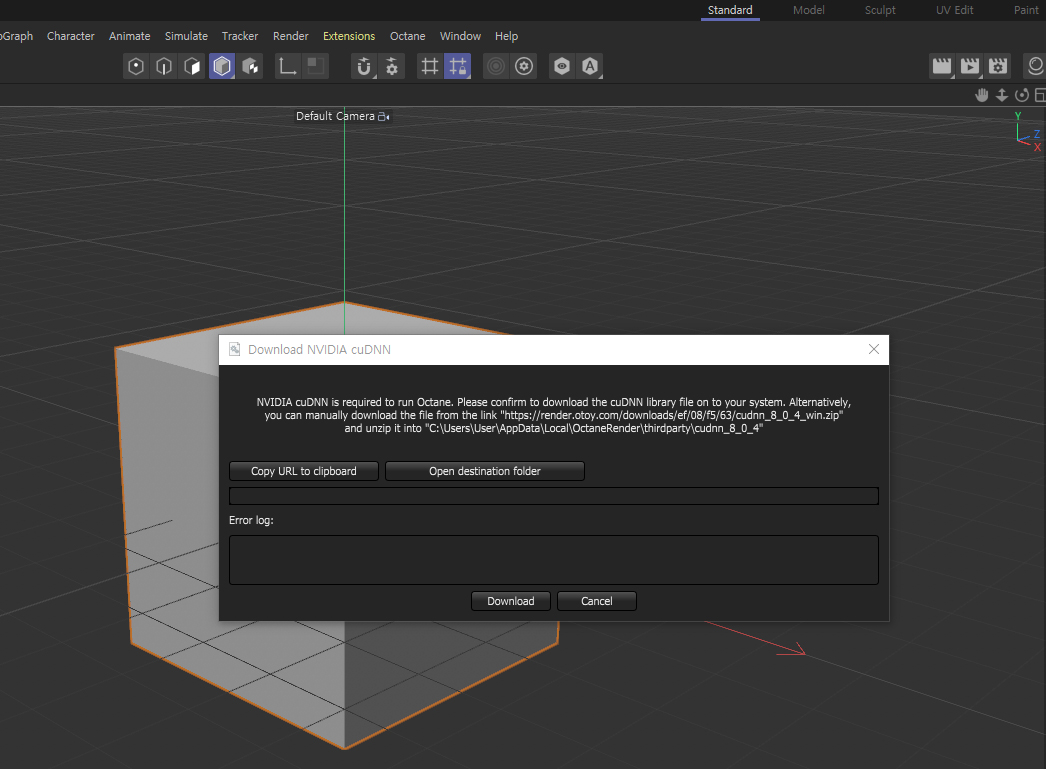Click the Download button
Image resolution: width=1046 pixels, height=769 pixels.
pyautogui.click(x=511, y=601)
